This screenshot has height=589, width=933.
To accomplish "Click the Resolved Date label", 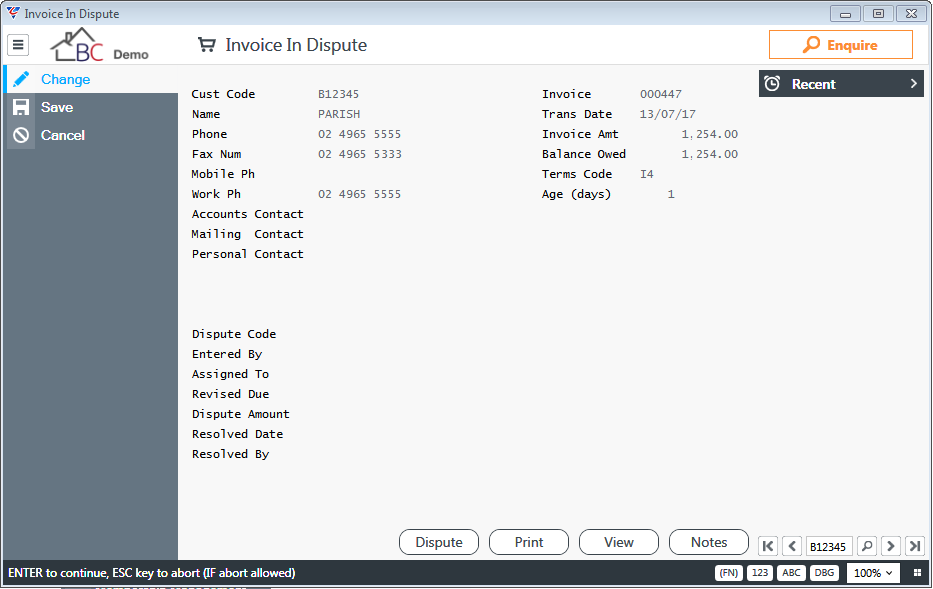I will [237, 434].
